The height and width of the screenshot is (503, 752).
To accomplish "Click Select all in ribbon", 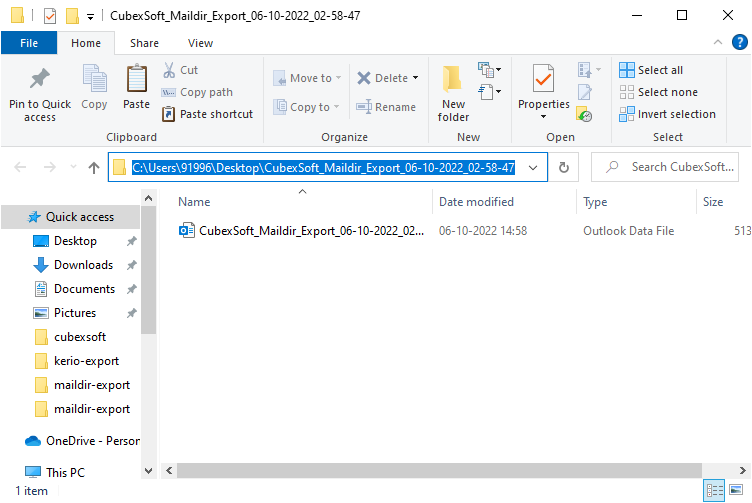I will pyautogui.click(x=651, y=70).
